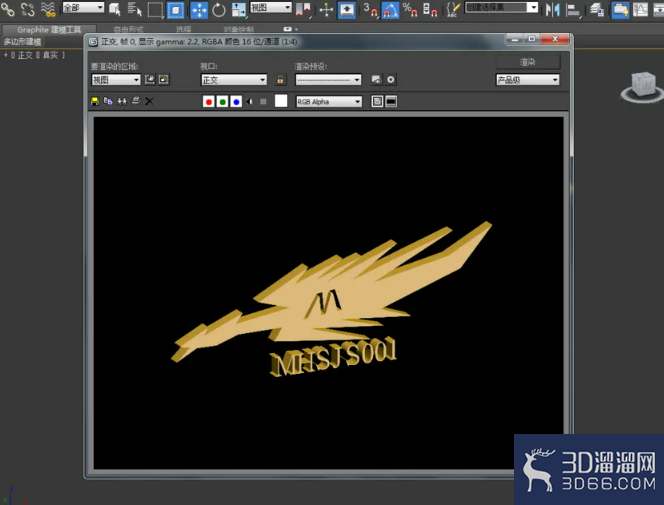Image resolution: width=664 pixels, height=505 pixels.
Task: Open the 多边形建模 panel tab
Action: (x=22, y=41)
